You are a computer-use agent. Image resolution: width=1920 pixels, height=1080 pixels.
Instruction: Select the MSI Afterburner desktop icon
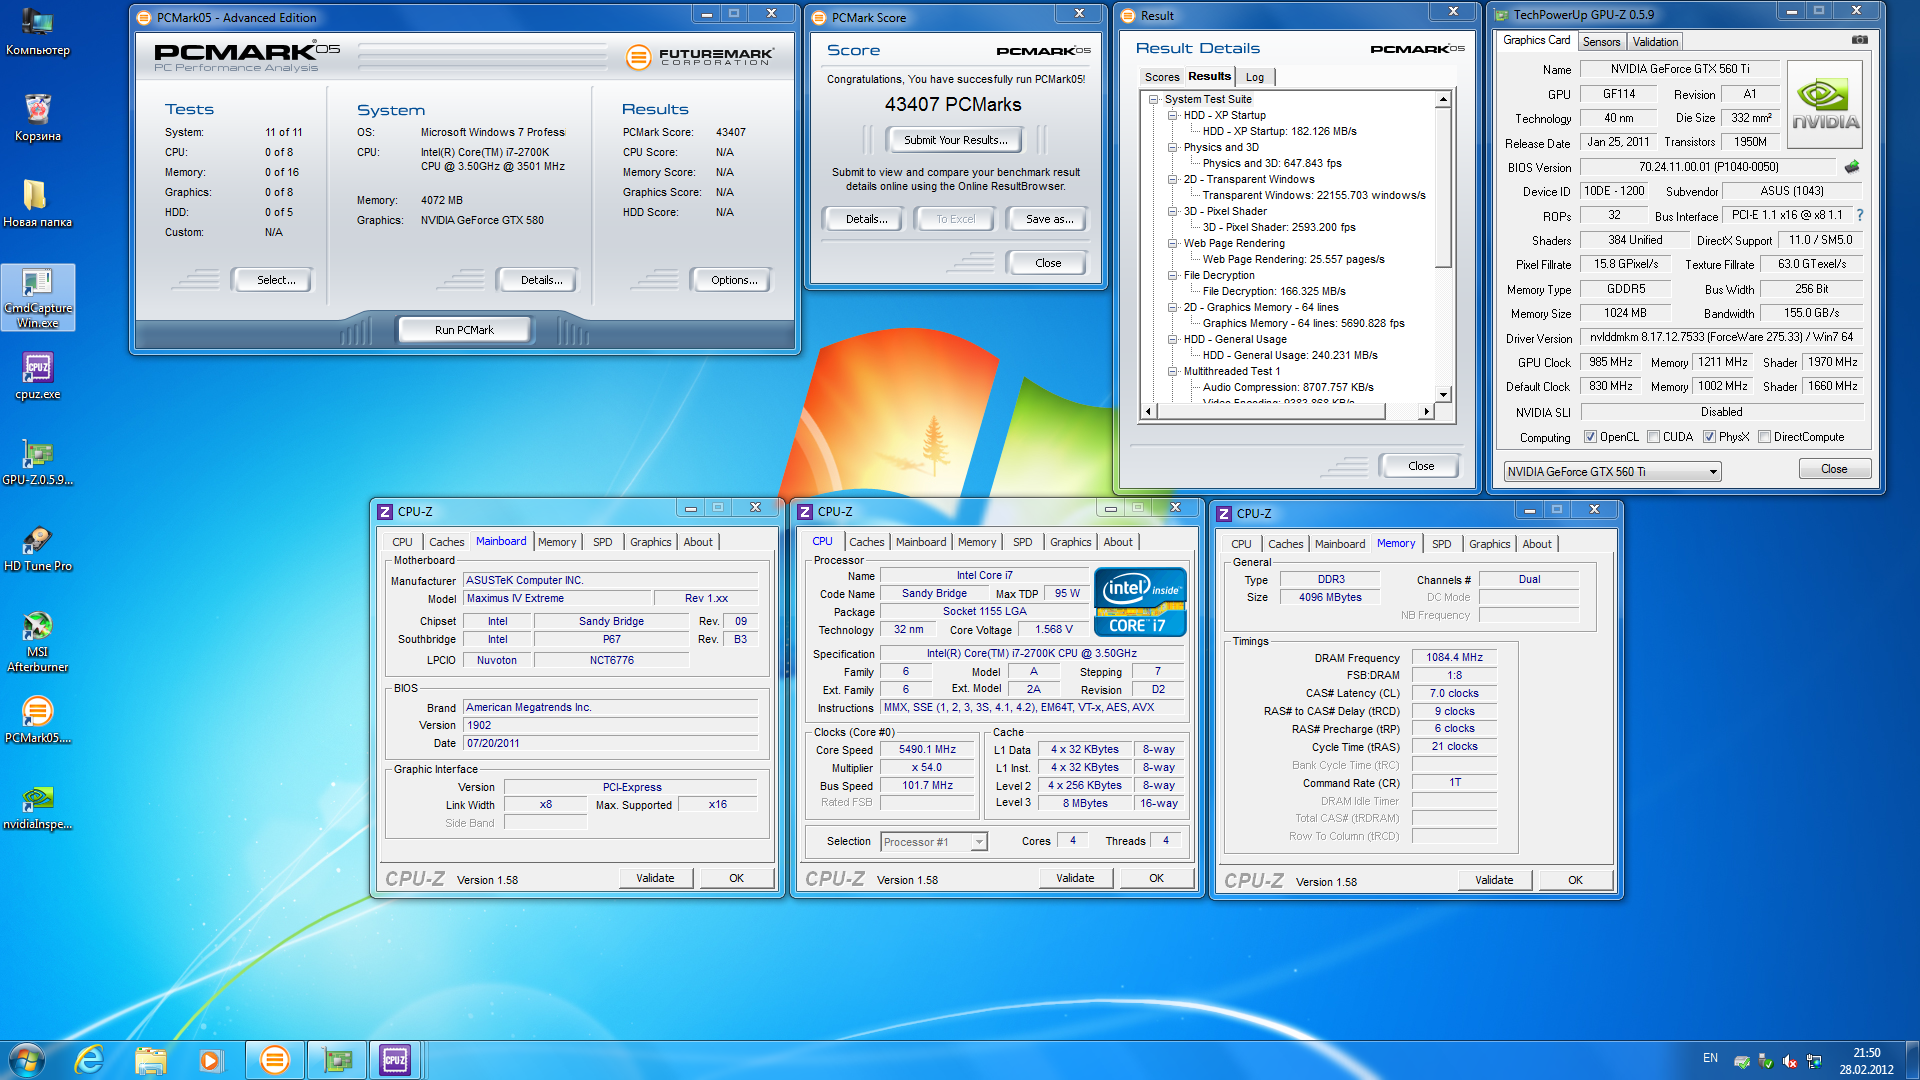[x=37, y=642]
